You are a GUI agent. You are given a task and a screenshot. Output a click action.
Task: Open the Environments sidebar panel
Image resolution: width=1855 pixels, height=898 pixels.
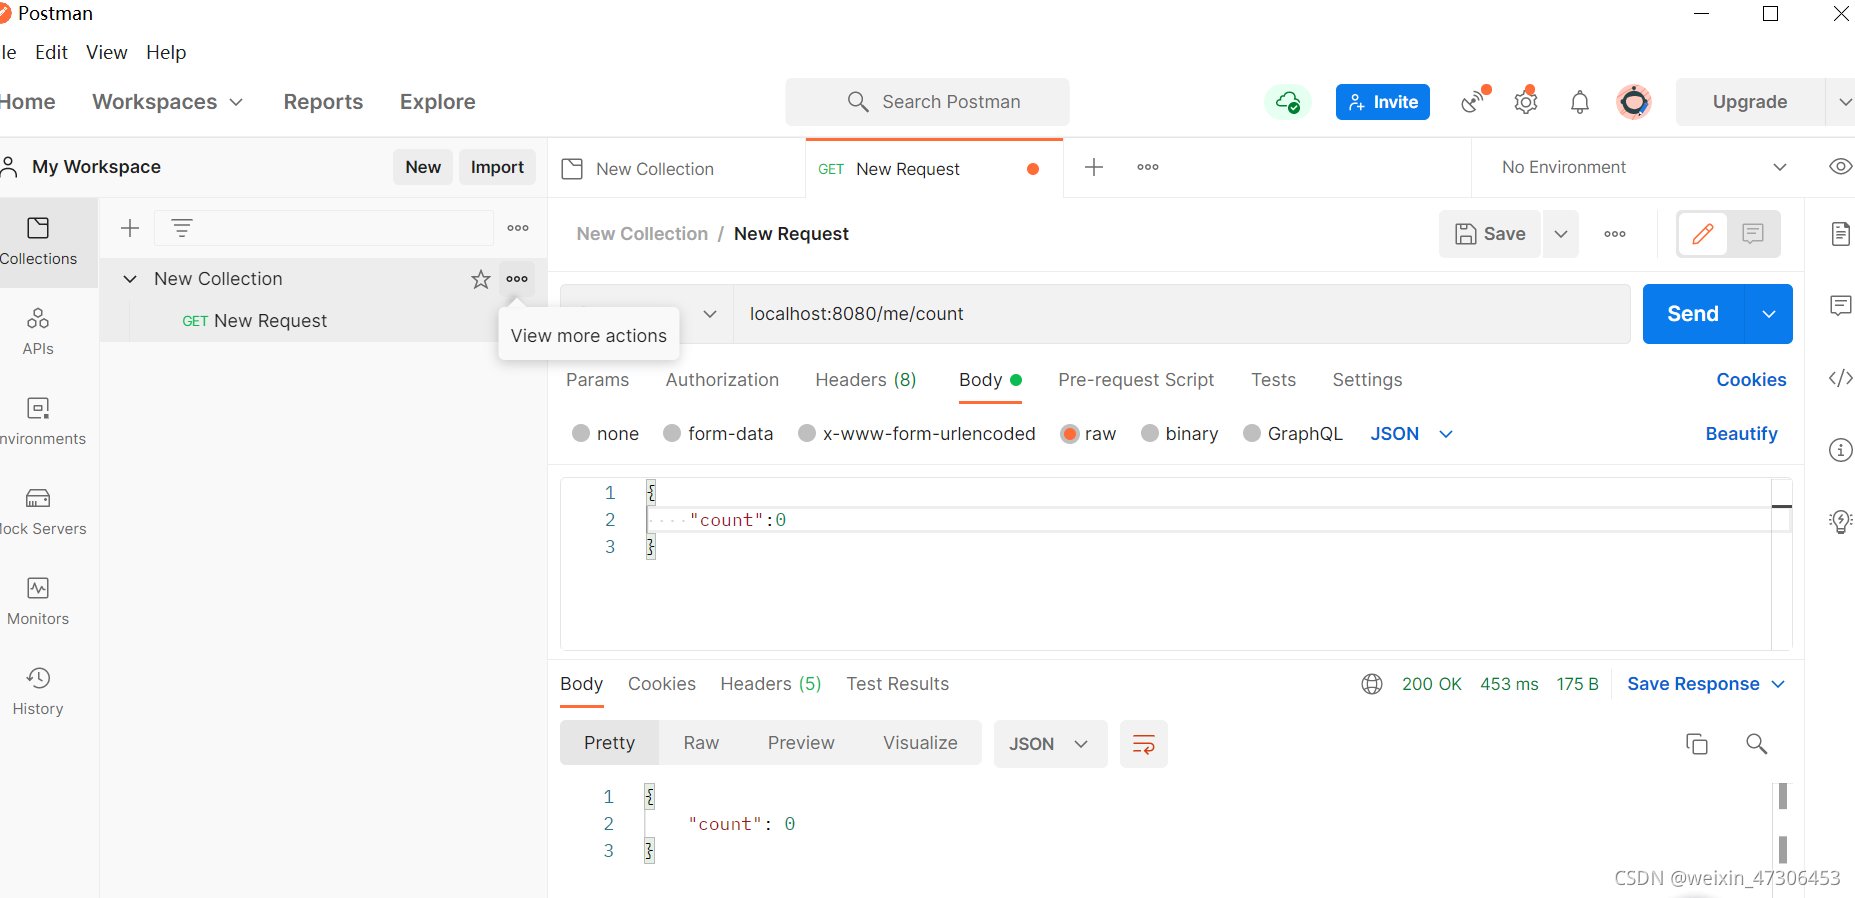point(38,422)
